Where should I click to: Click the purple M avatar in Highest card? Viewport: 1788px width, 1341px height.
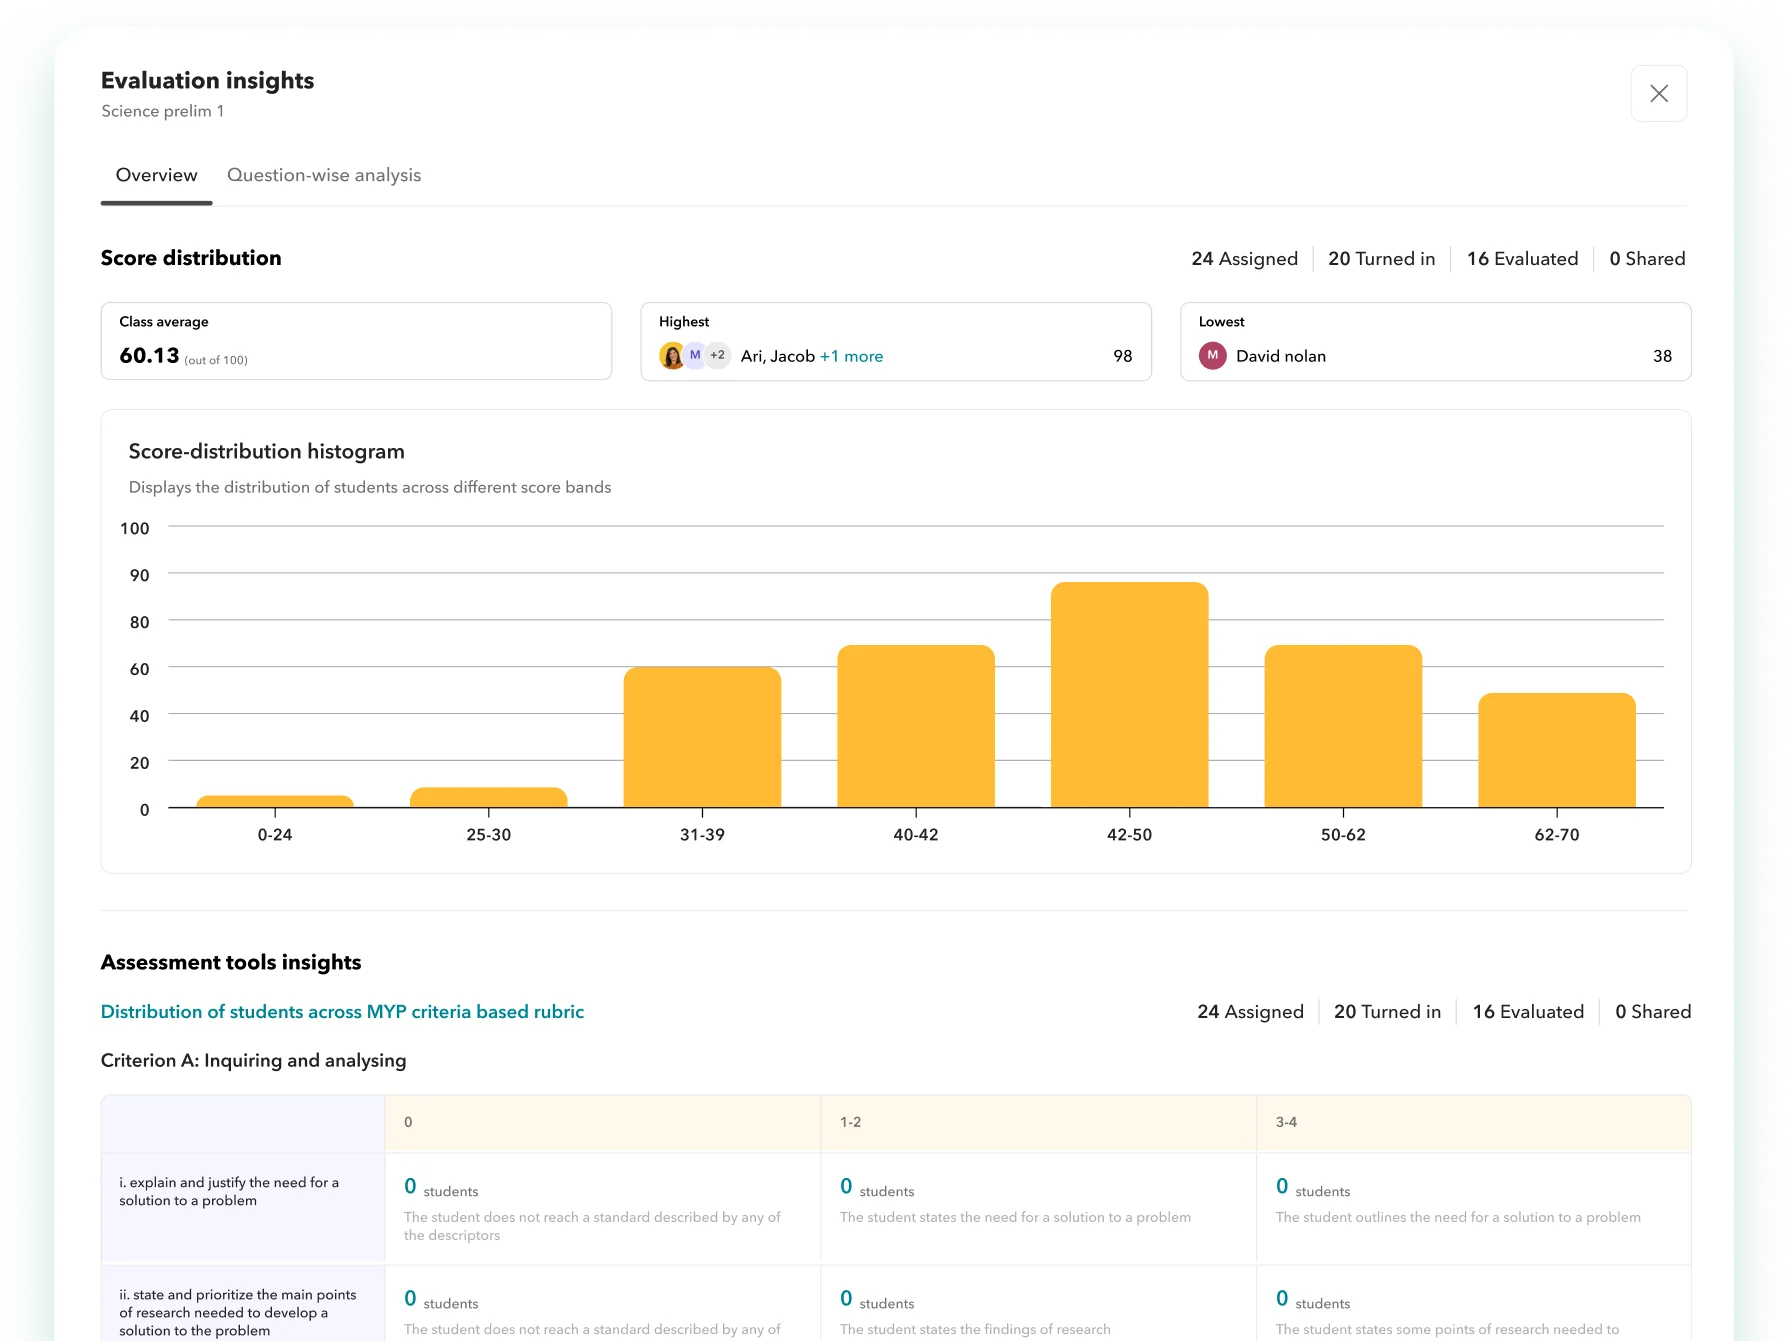pos(695,355)
